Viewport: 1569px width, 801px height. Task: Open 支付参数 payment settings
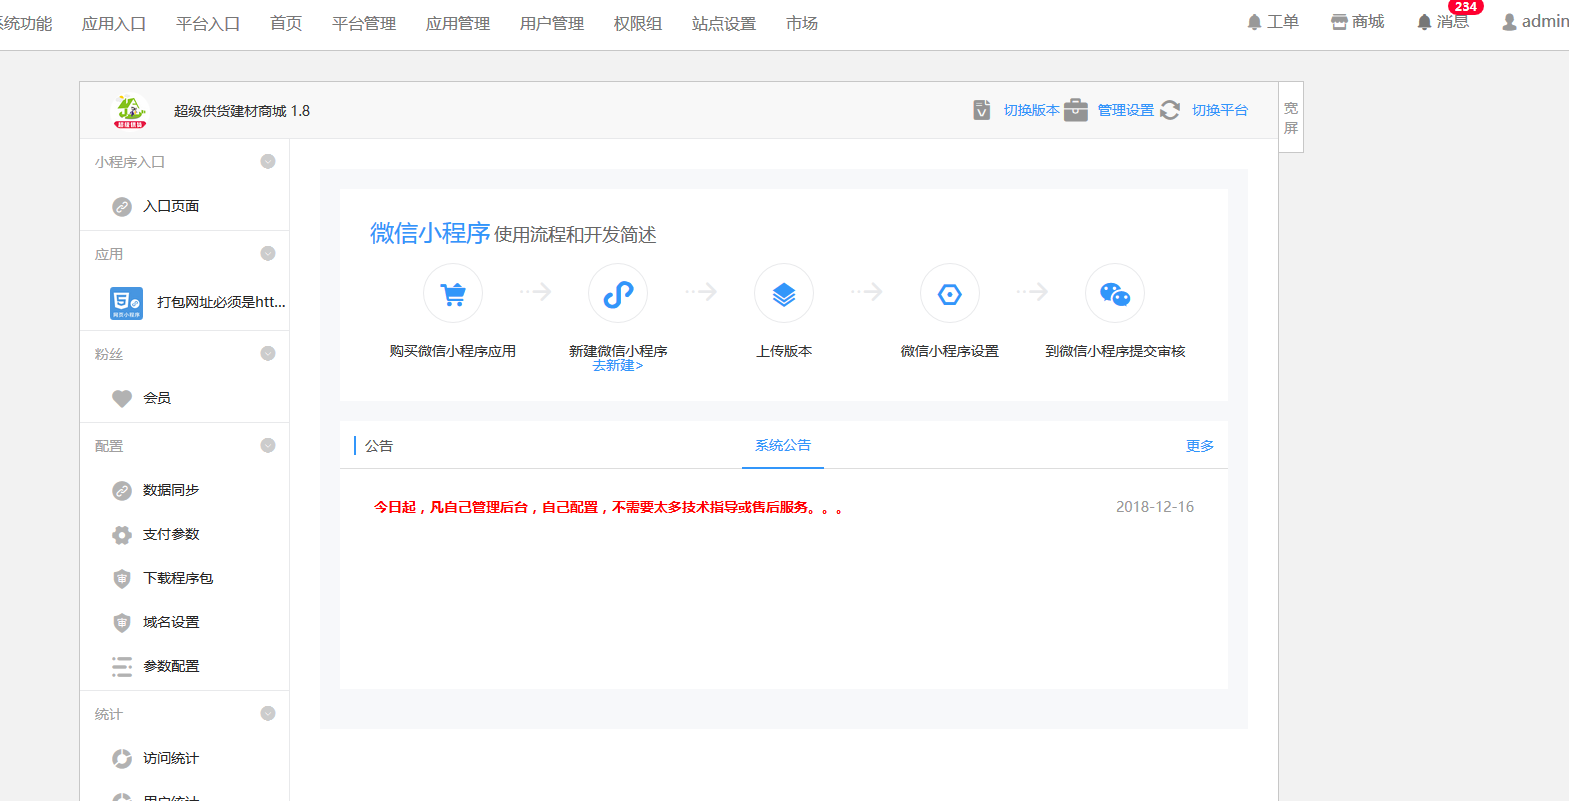tap(171, 535)
